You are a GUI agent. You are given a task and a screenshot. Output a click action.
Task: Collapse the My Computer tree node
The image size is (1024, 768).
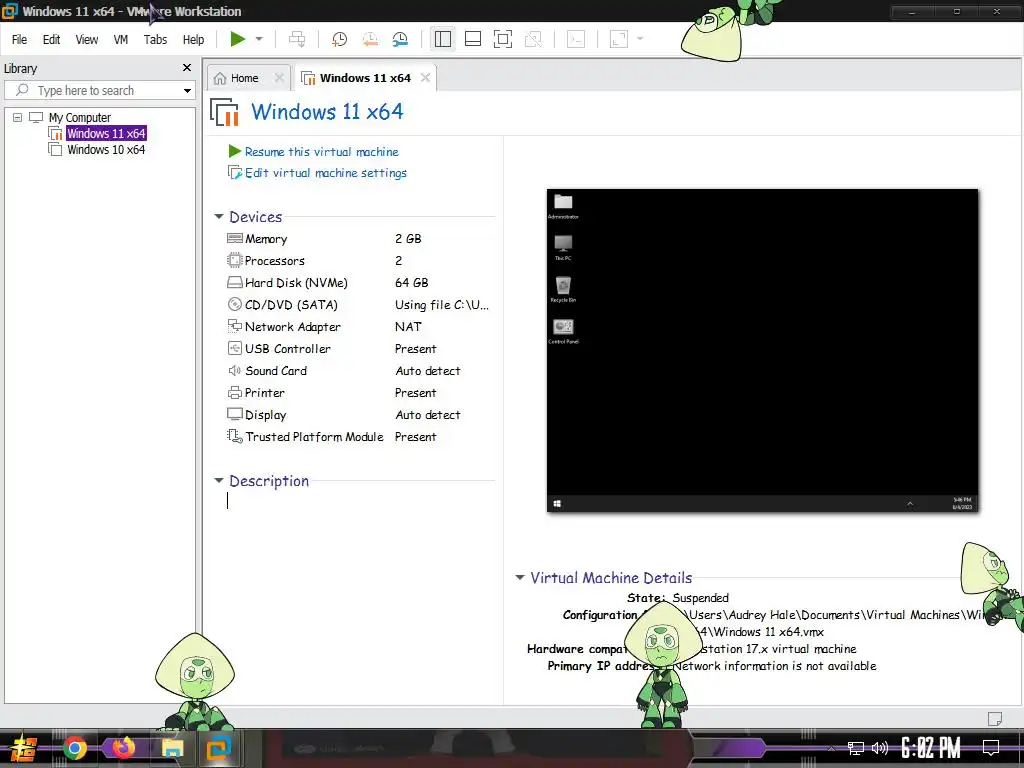click(18, 118)
